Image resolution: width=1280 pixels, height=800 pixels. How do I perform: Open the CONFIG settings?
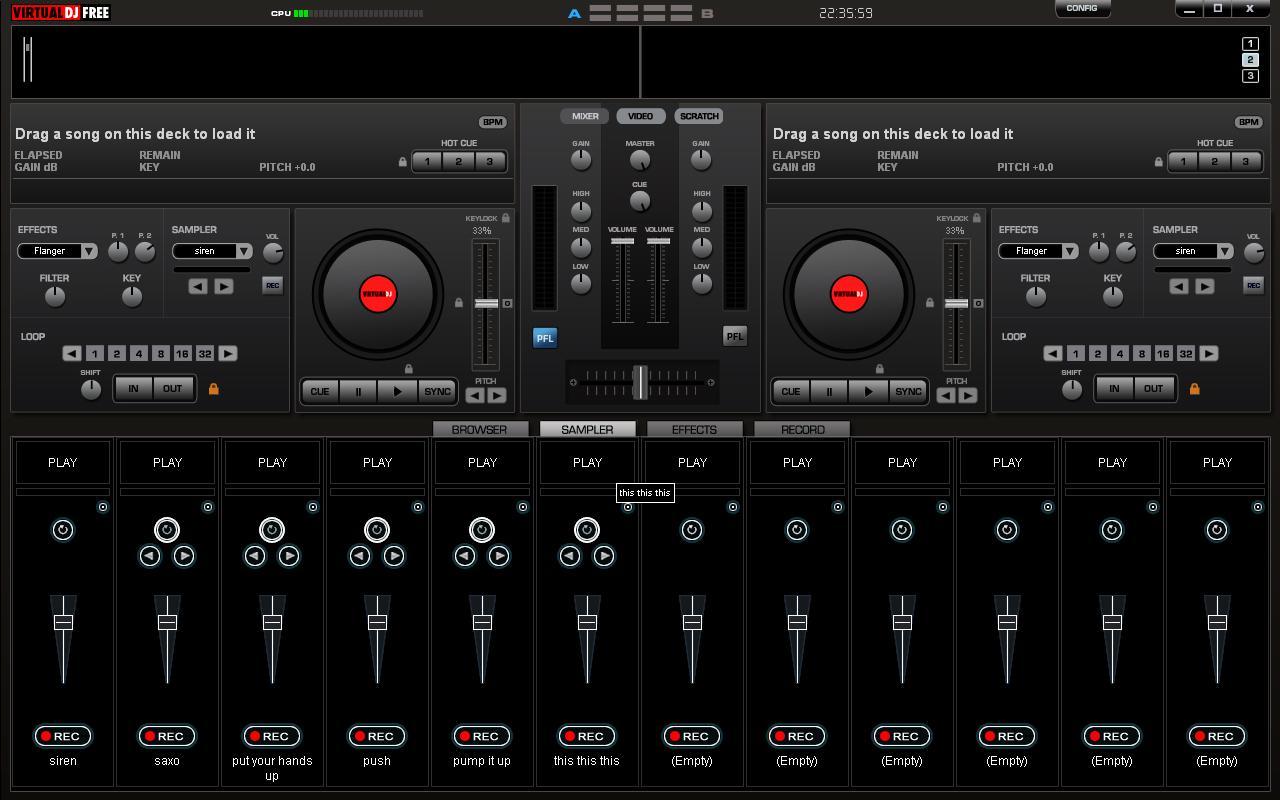tap(1082, 8)
